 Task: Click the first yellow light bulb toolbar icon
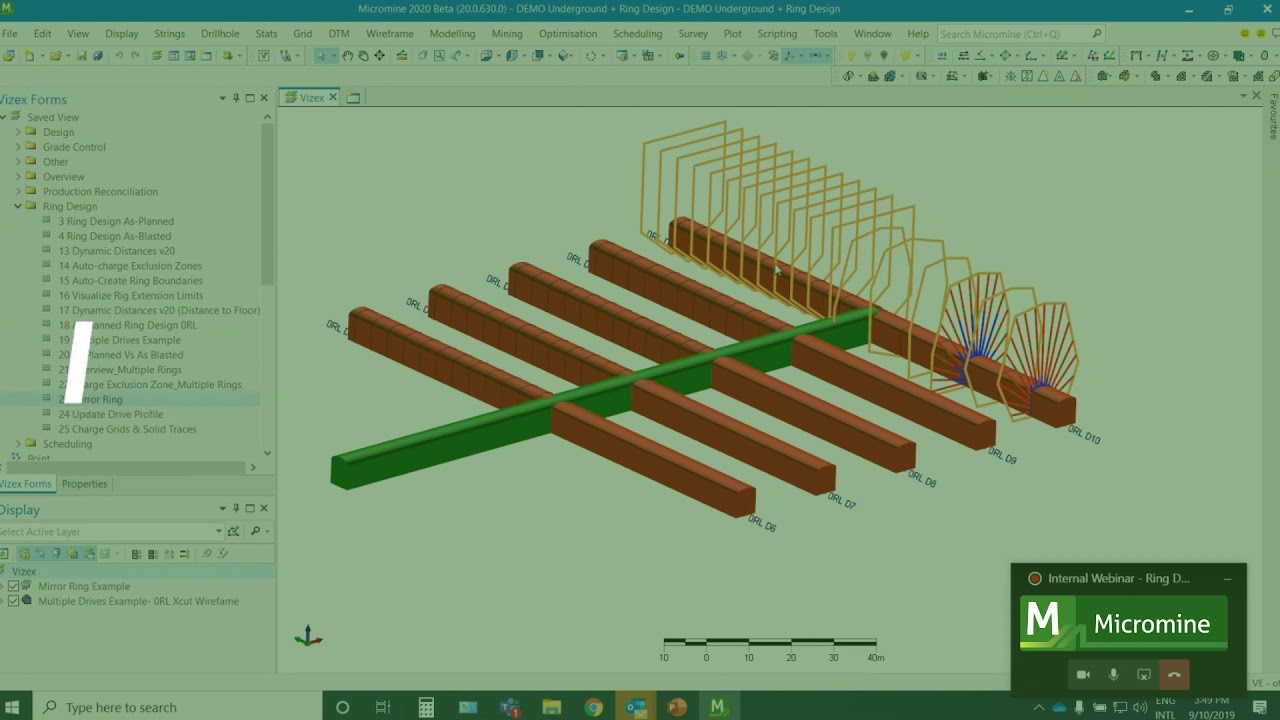coord(852,56)
